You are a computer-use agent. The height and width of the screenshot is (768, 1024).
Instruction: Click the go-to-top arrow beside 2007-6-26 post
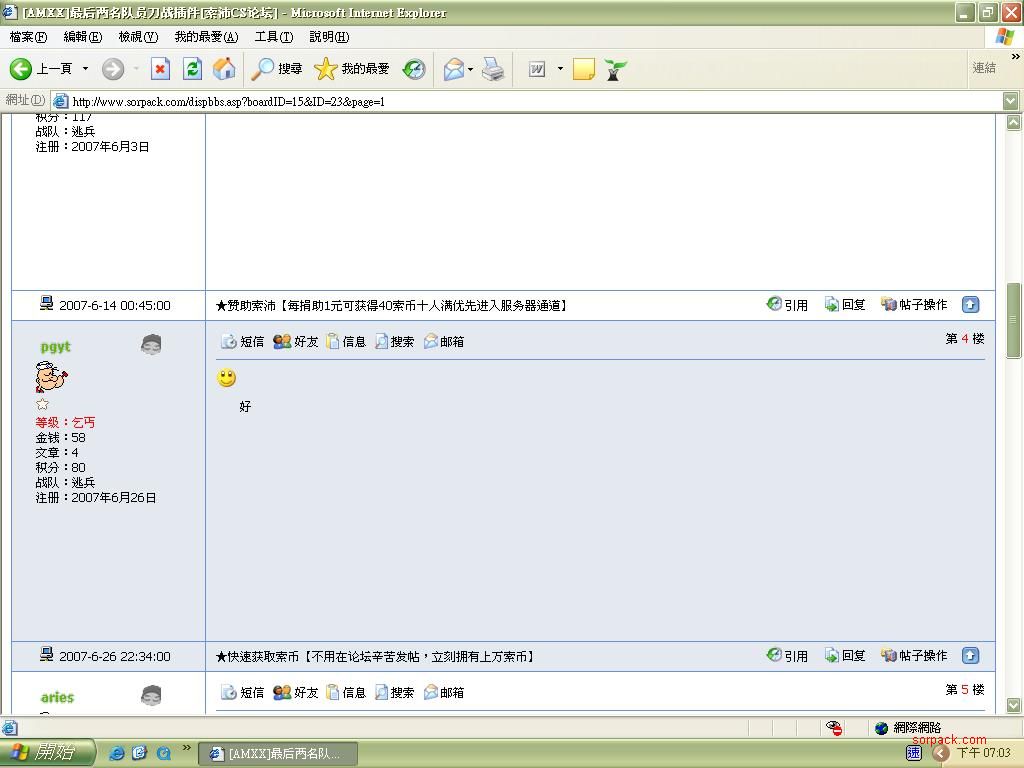pos(970,655)
